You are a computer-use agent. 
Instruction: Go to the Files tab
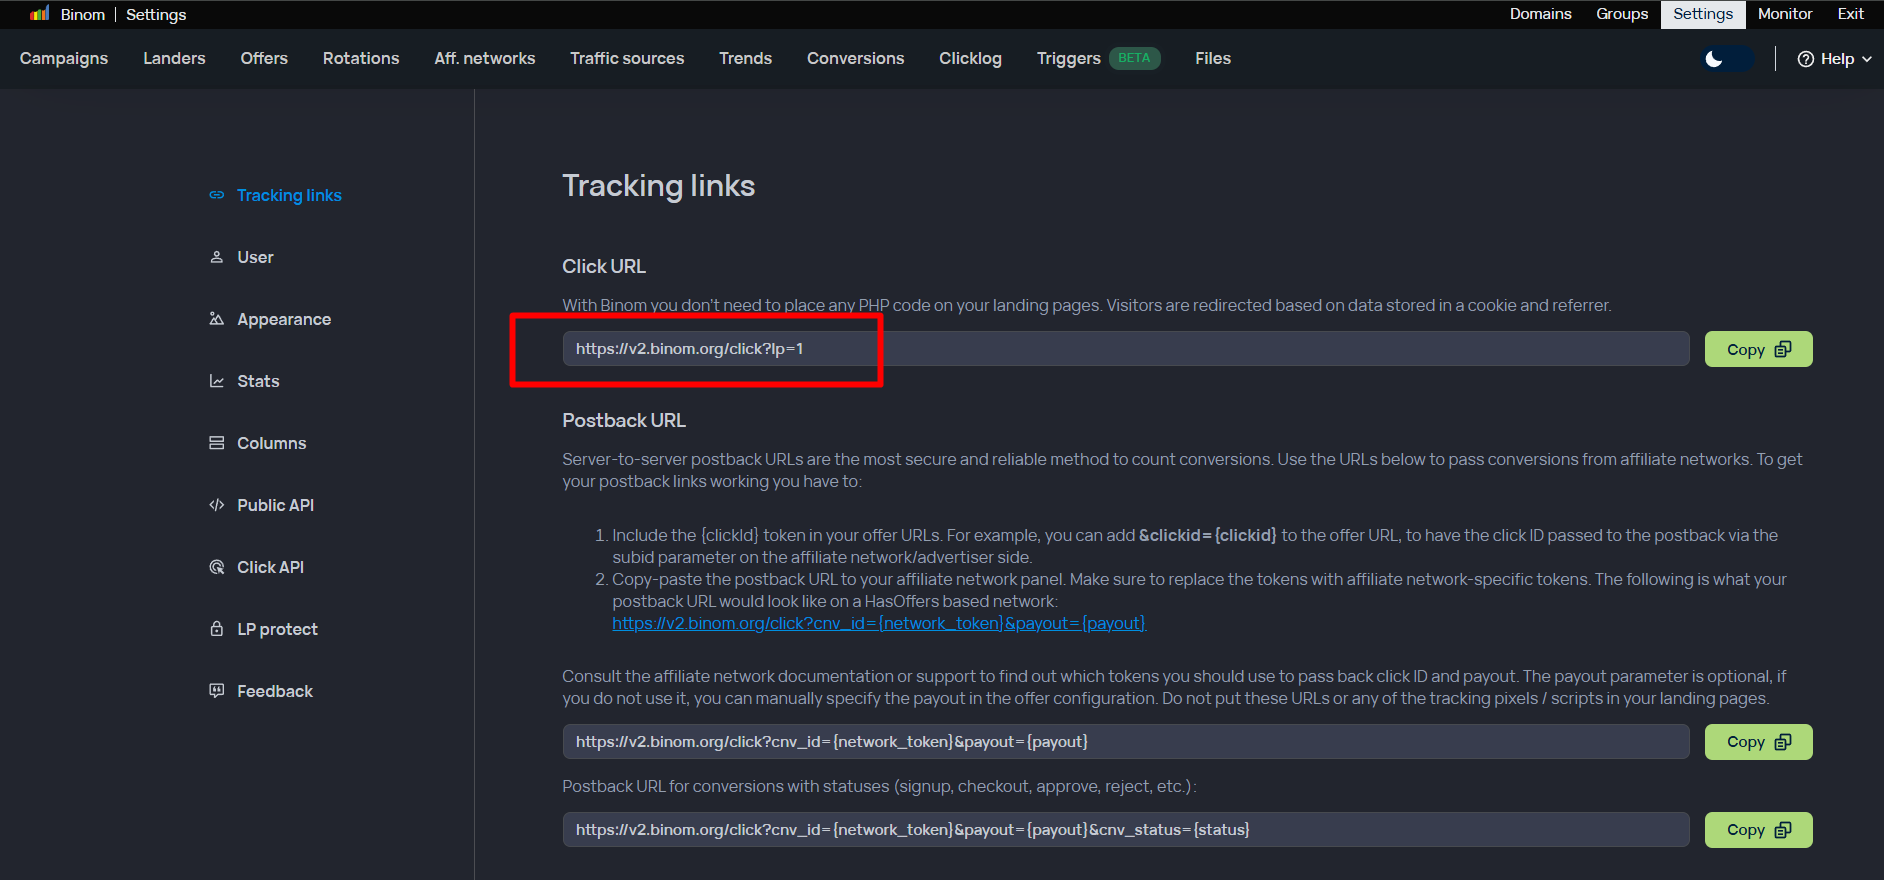point(1213,58)
